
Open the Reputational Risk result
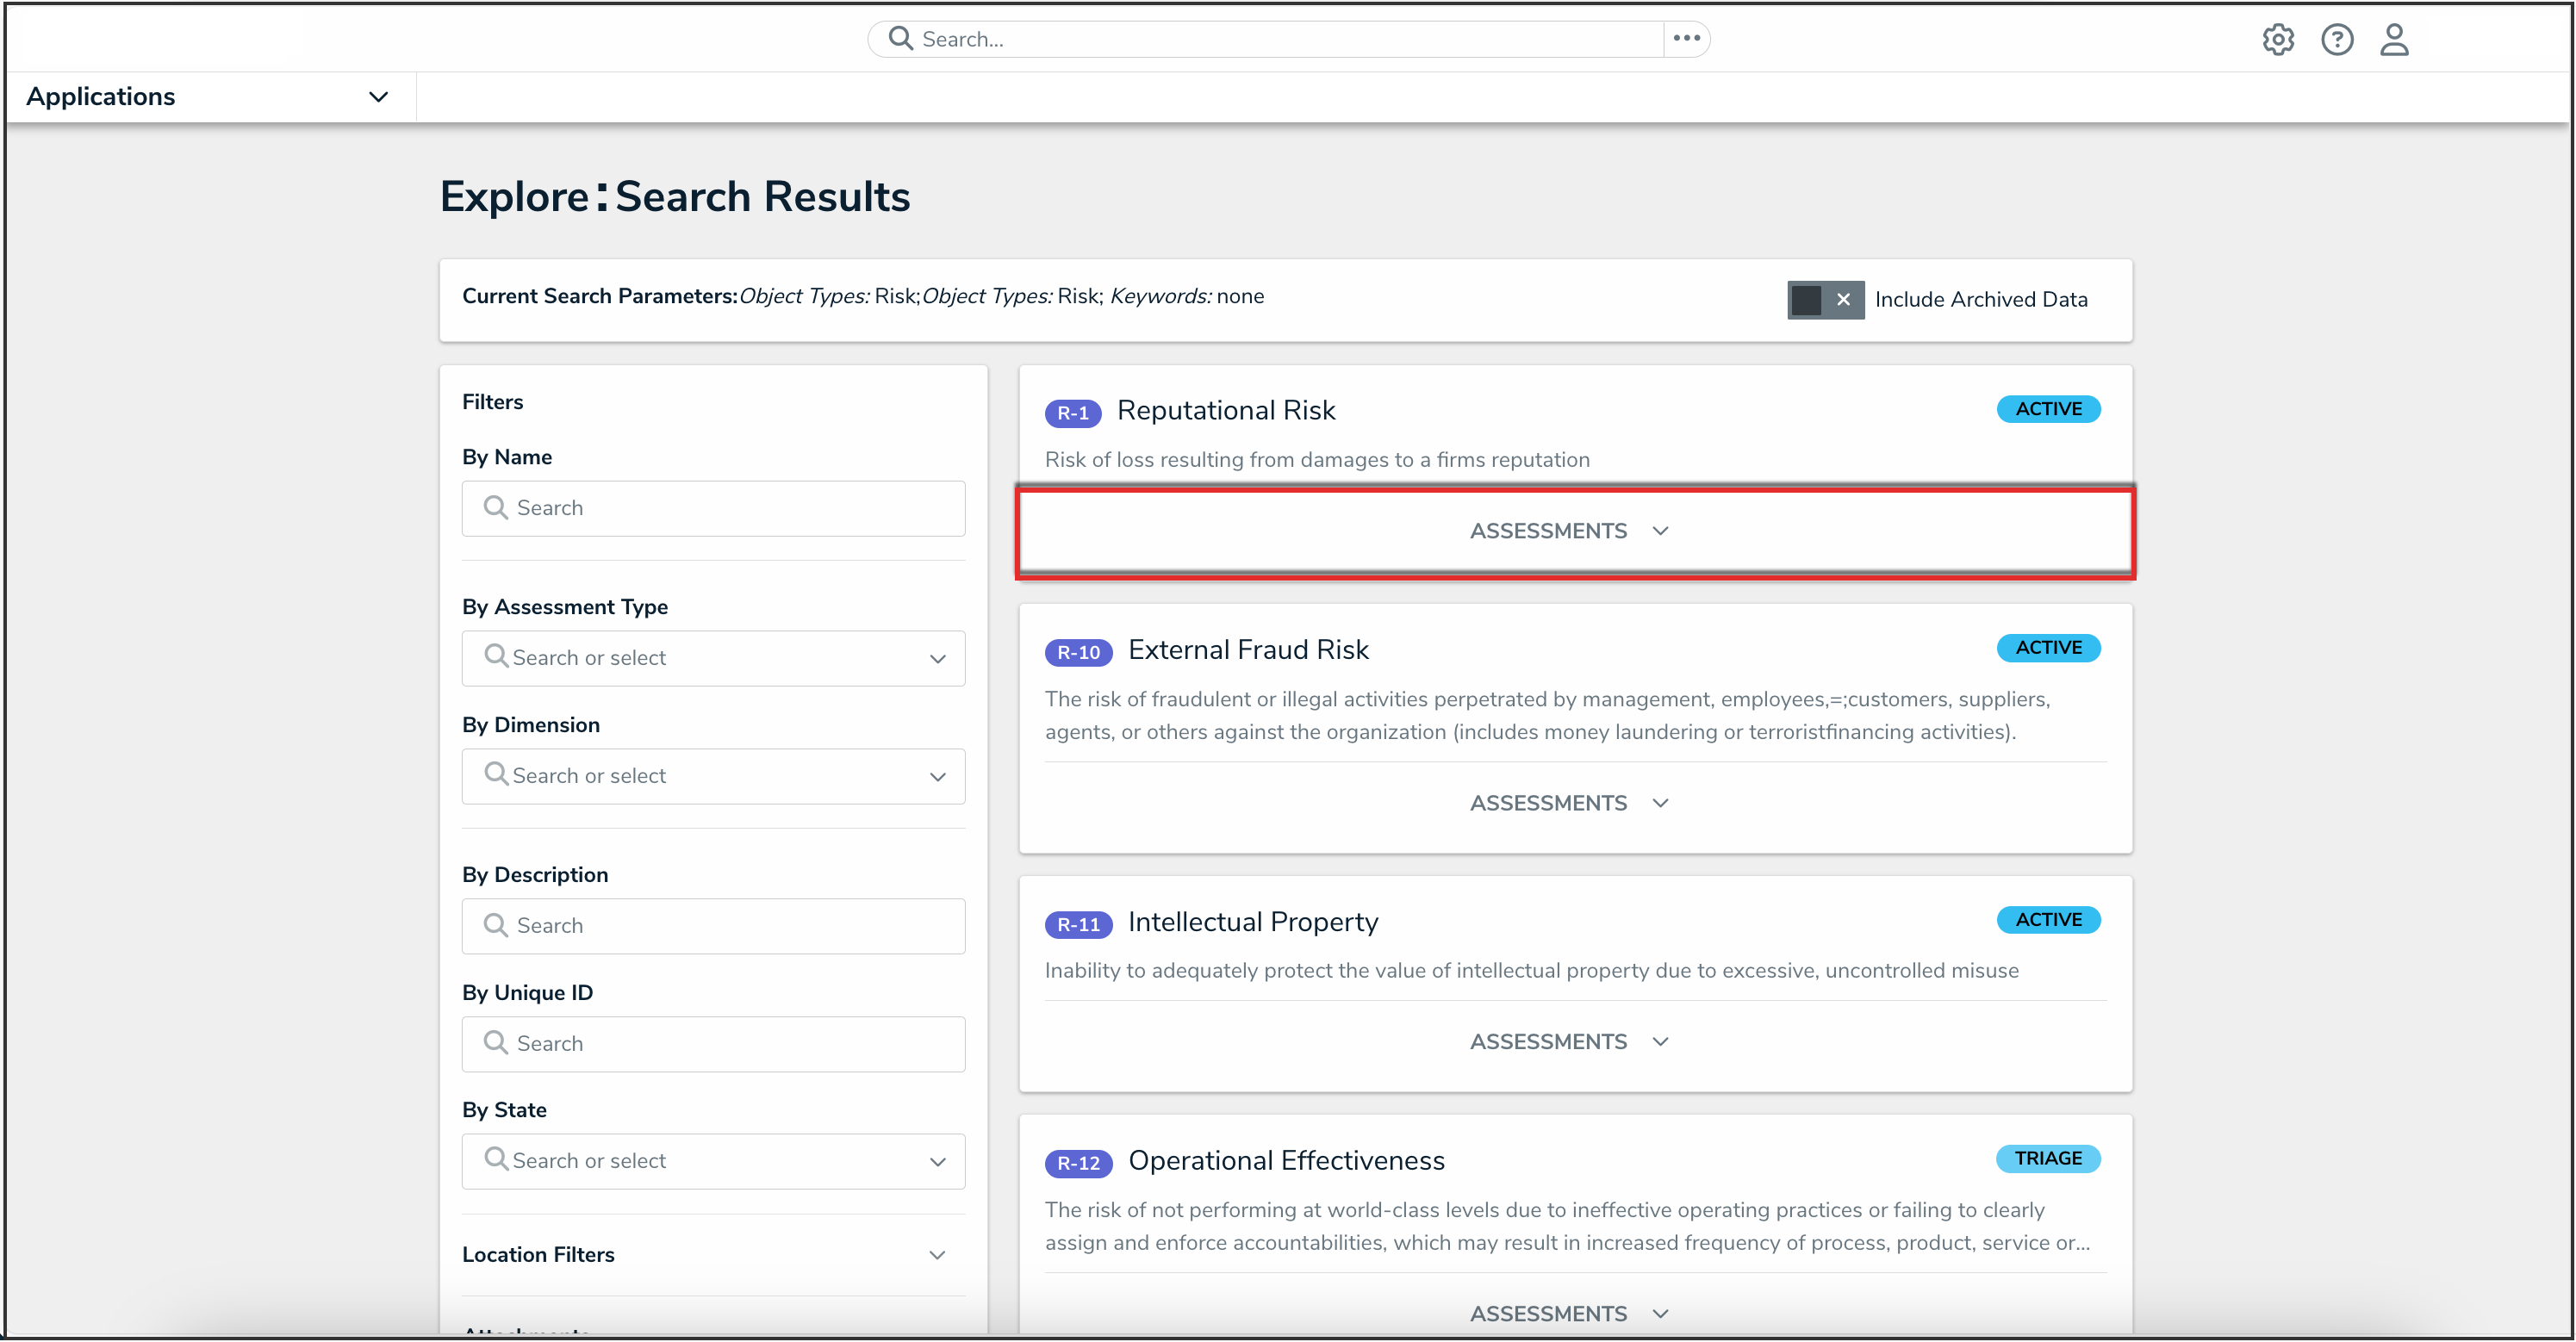(1226, 410)
